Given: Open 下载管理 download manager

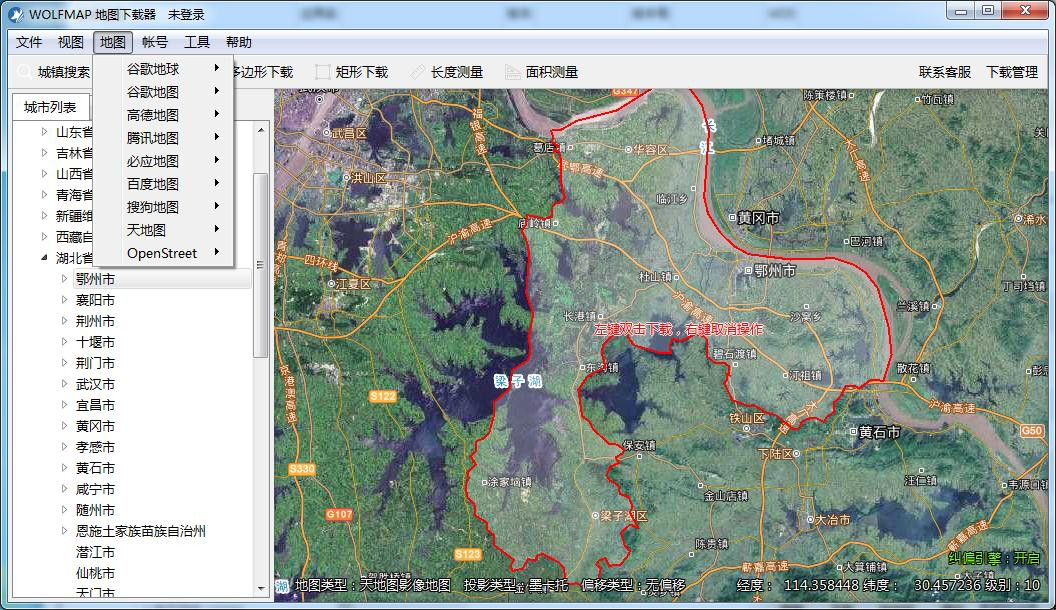Looking at the screenshot, I should tap(1012, 71).
